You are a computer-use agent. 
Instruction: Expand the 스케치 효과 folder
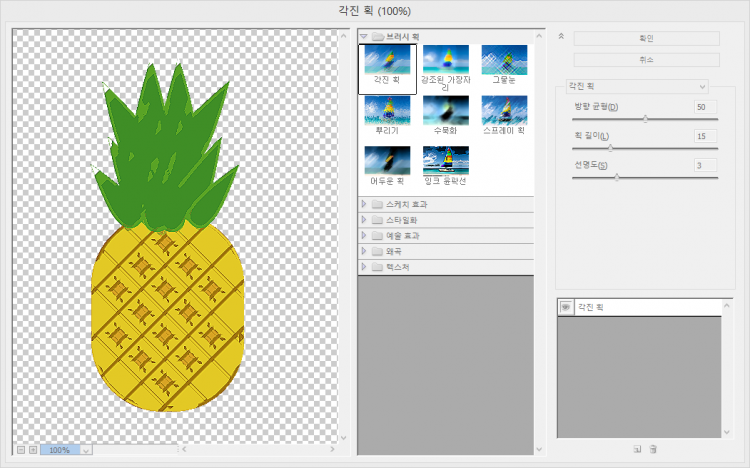click(x=364, y=204)
